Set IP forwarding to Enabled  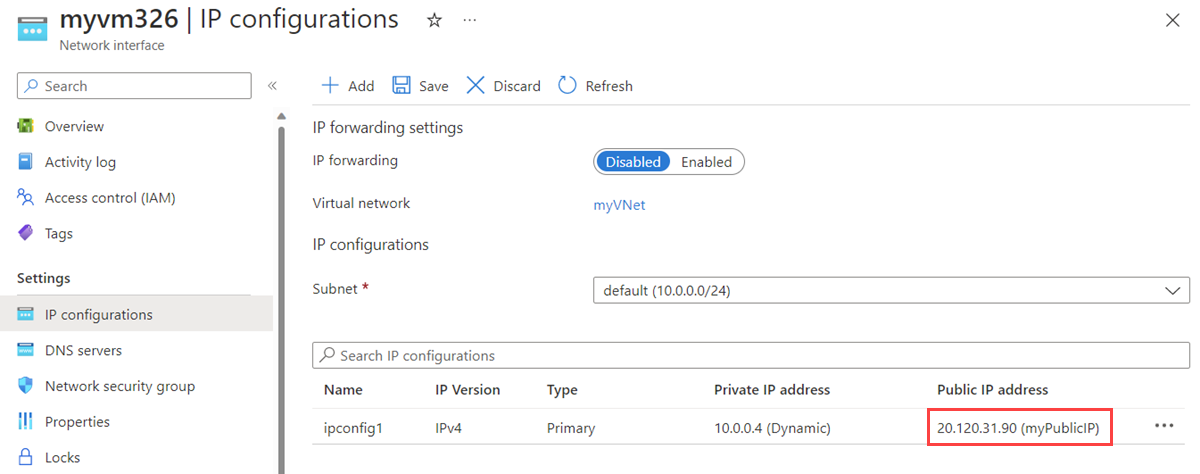(706, 162)
